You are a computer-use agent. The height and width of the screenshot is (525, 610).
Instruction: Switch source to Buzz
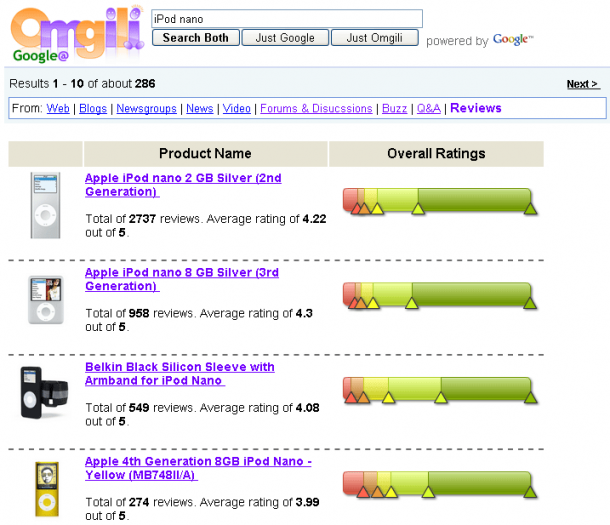(394, 108)
